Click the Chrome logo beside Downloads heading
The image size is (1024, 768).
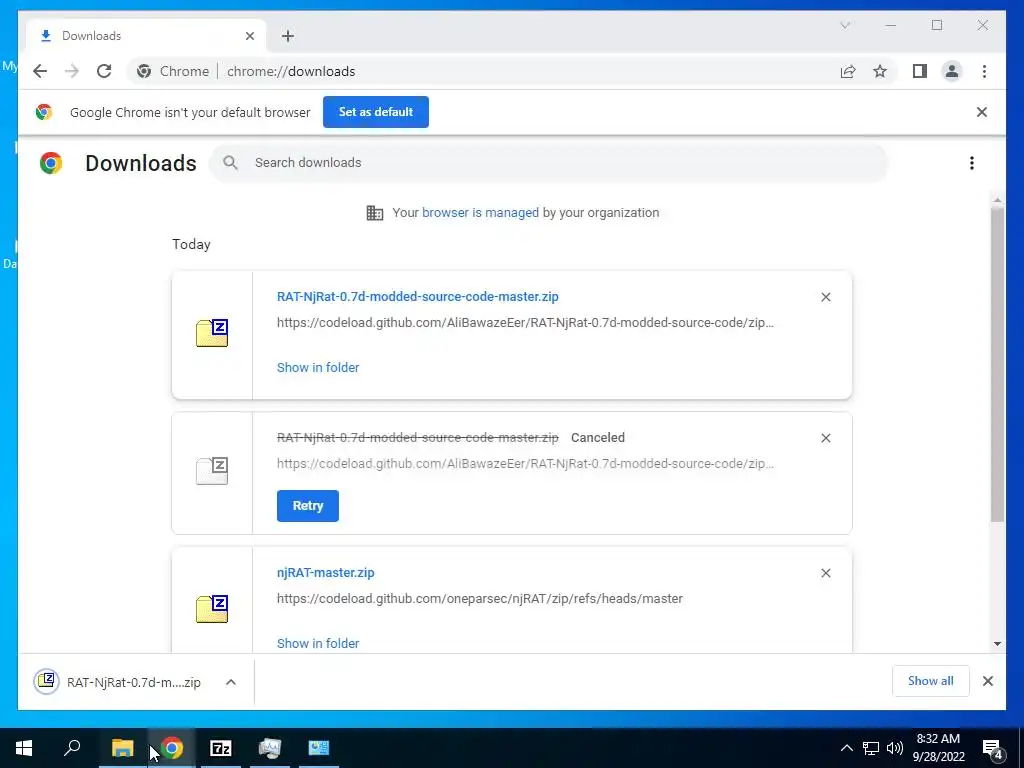51,163
